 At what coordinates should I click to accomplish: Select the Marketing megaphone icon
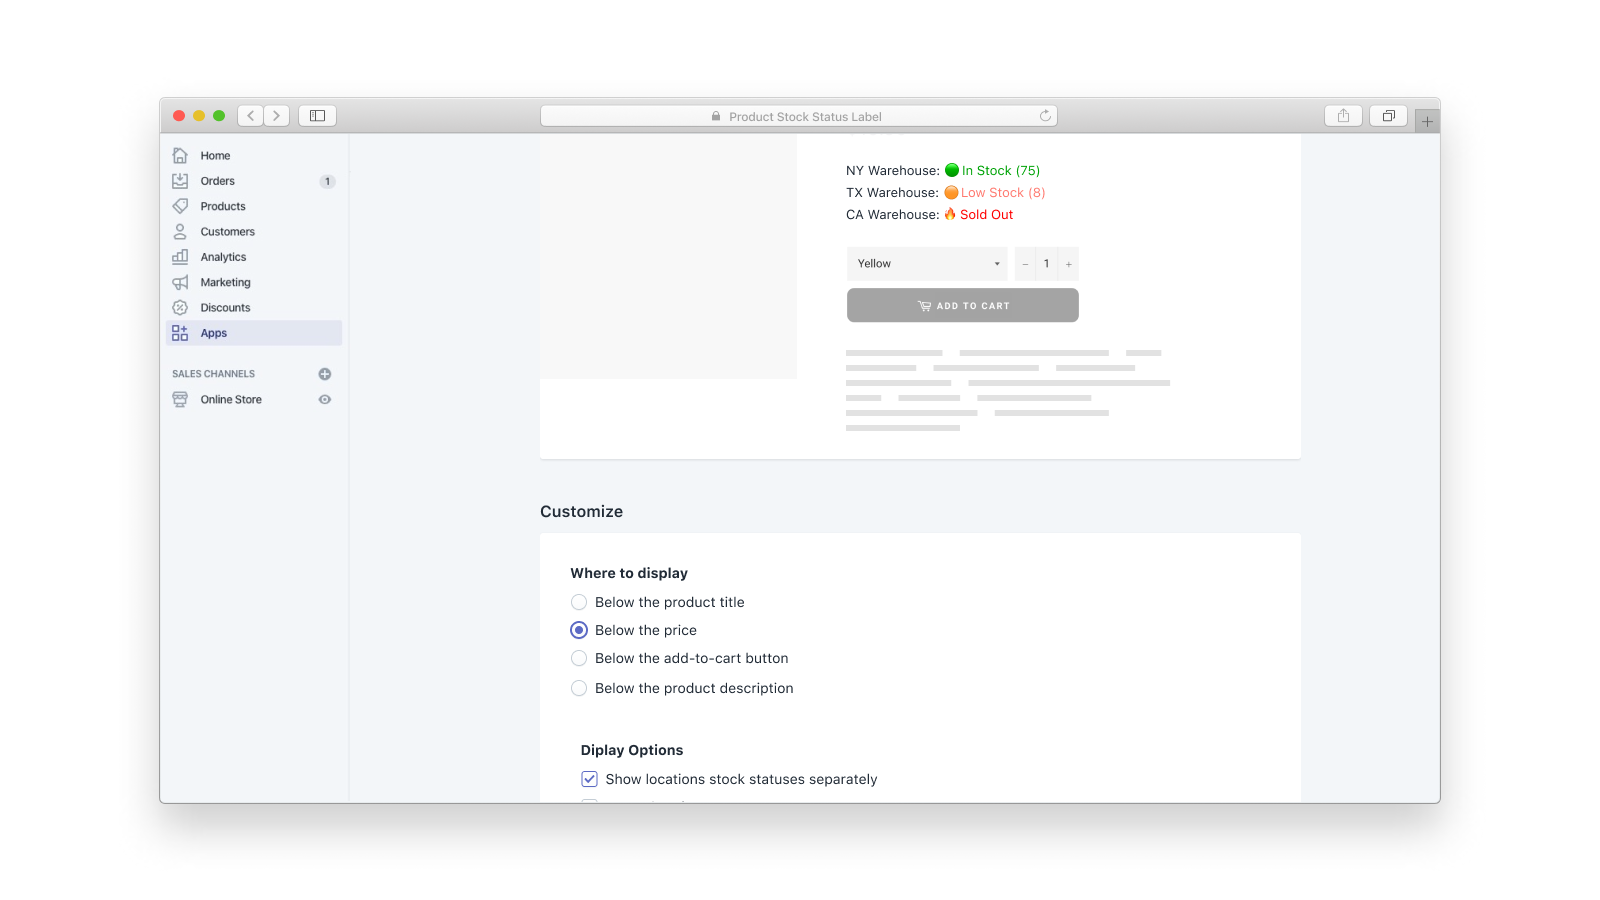pos(180,282)
